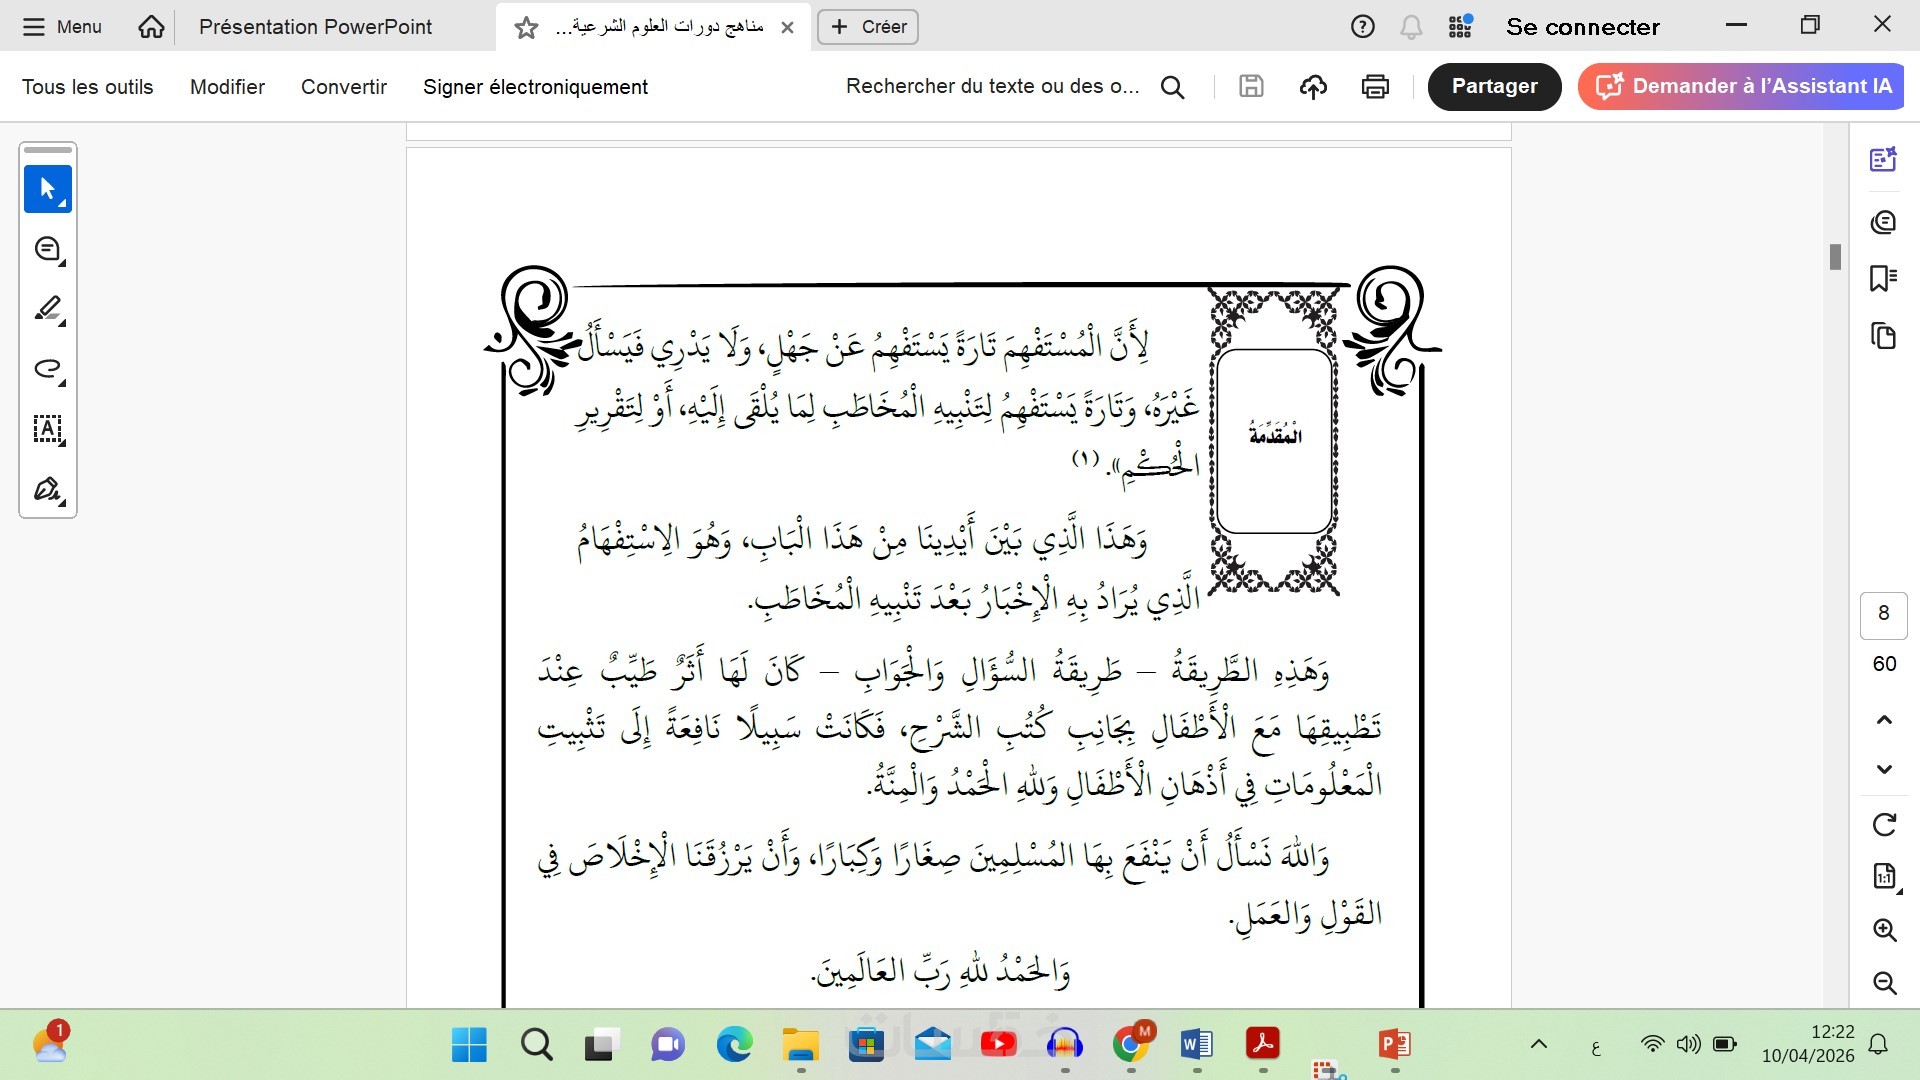Open the fill and sign pen tool
1920x1080 pixels.
pos(48,489)
